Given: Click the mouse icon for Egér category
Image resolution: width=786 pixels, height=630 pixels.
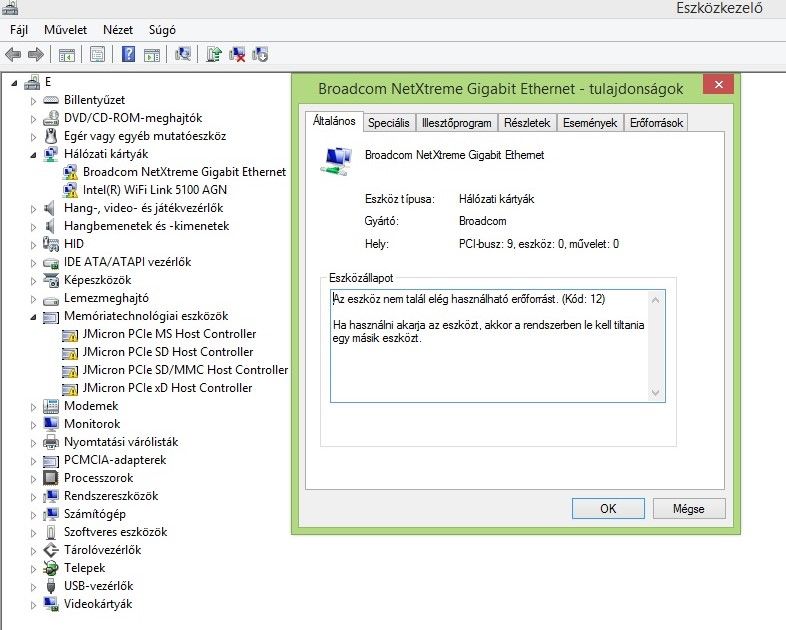Looking at the screenshot, I should pos(51,136).
